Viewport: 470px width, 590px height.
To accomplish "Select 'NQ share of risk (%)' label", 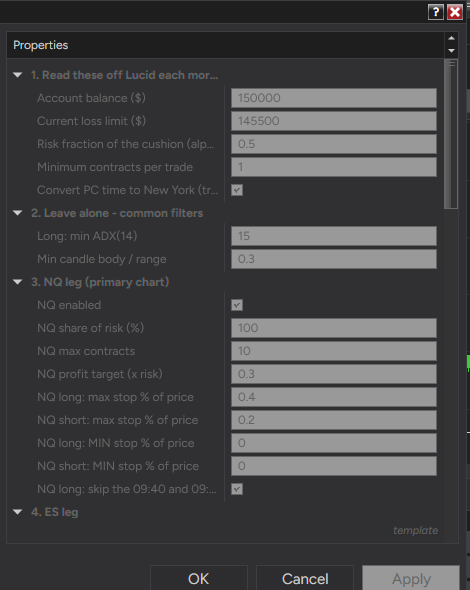I will click(x=90, y=328).
